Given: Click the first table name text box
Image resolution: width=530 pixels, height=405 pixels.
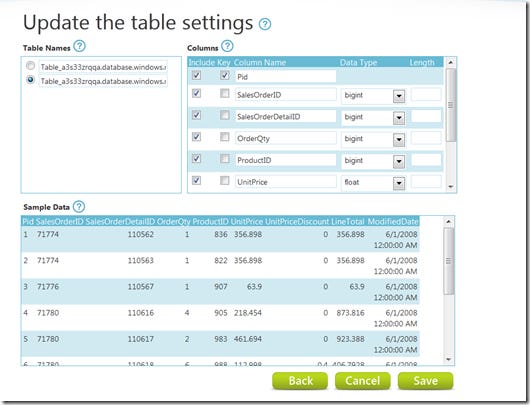Looking at the screenshot, I should [103, 67].
